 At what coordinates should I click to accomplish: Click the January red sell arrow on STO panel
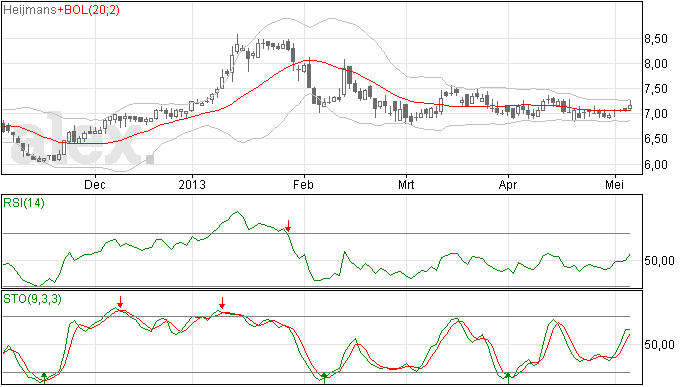pos(222,303)
